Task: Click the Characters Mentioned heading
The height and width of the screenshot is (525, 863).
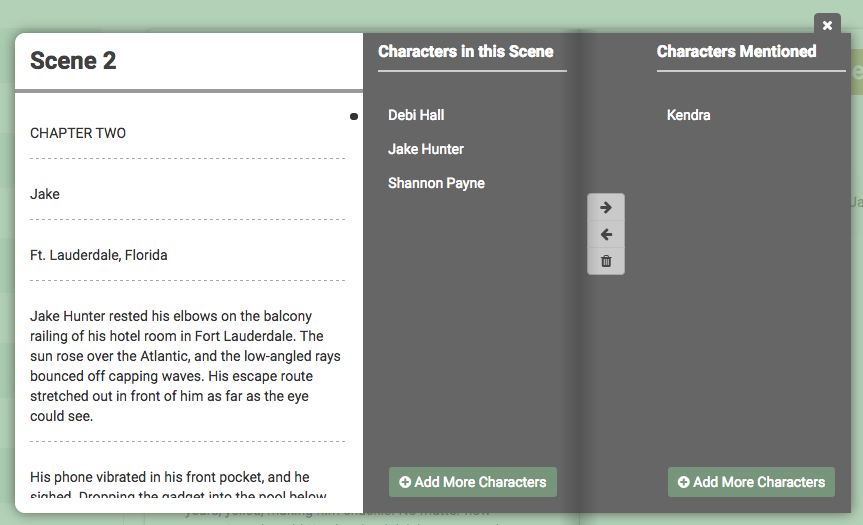Action: (x=736, y=51)
